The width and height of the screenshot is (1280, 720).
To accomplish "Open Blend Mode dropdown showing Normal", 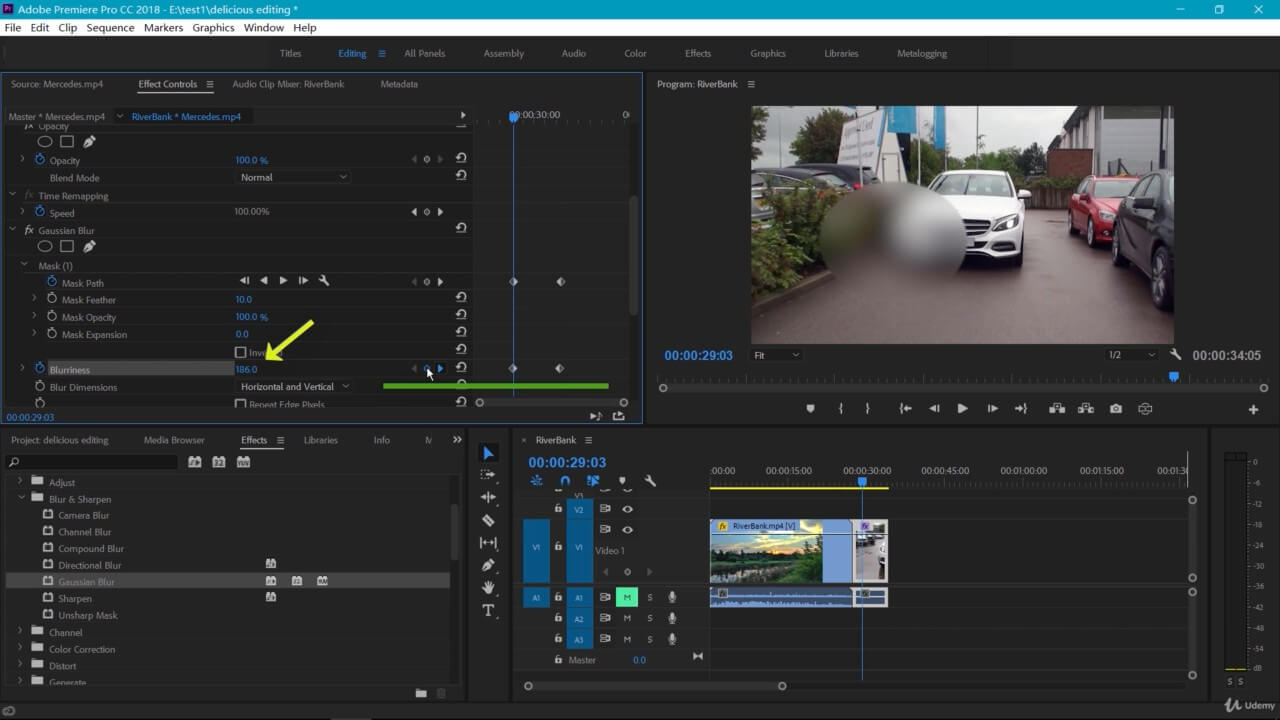I will click(x=293, y=177).
